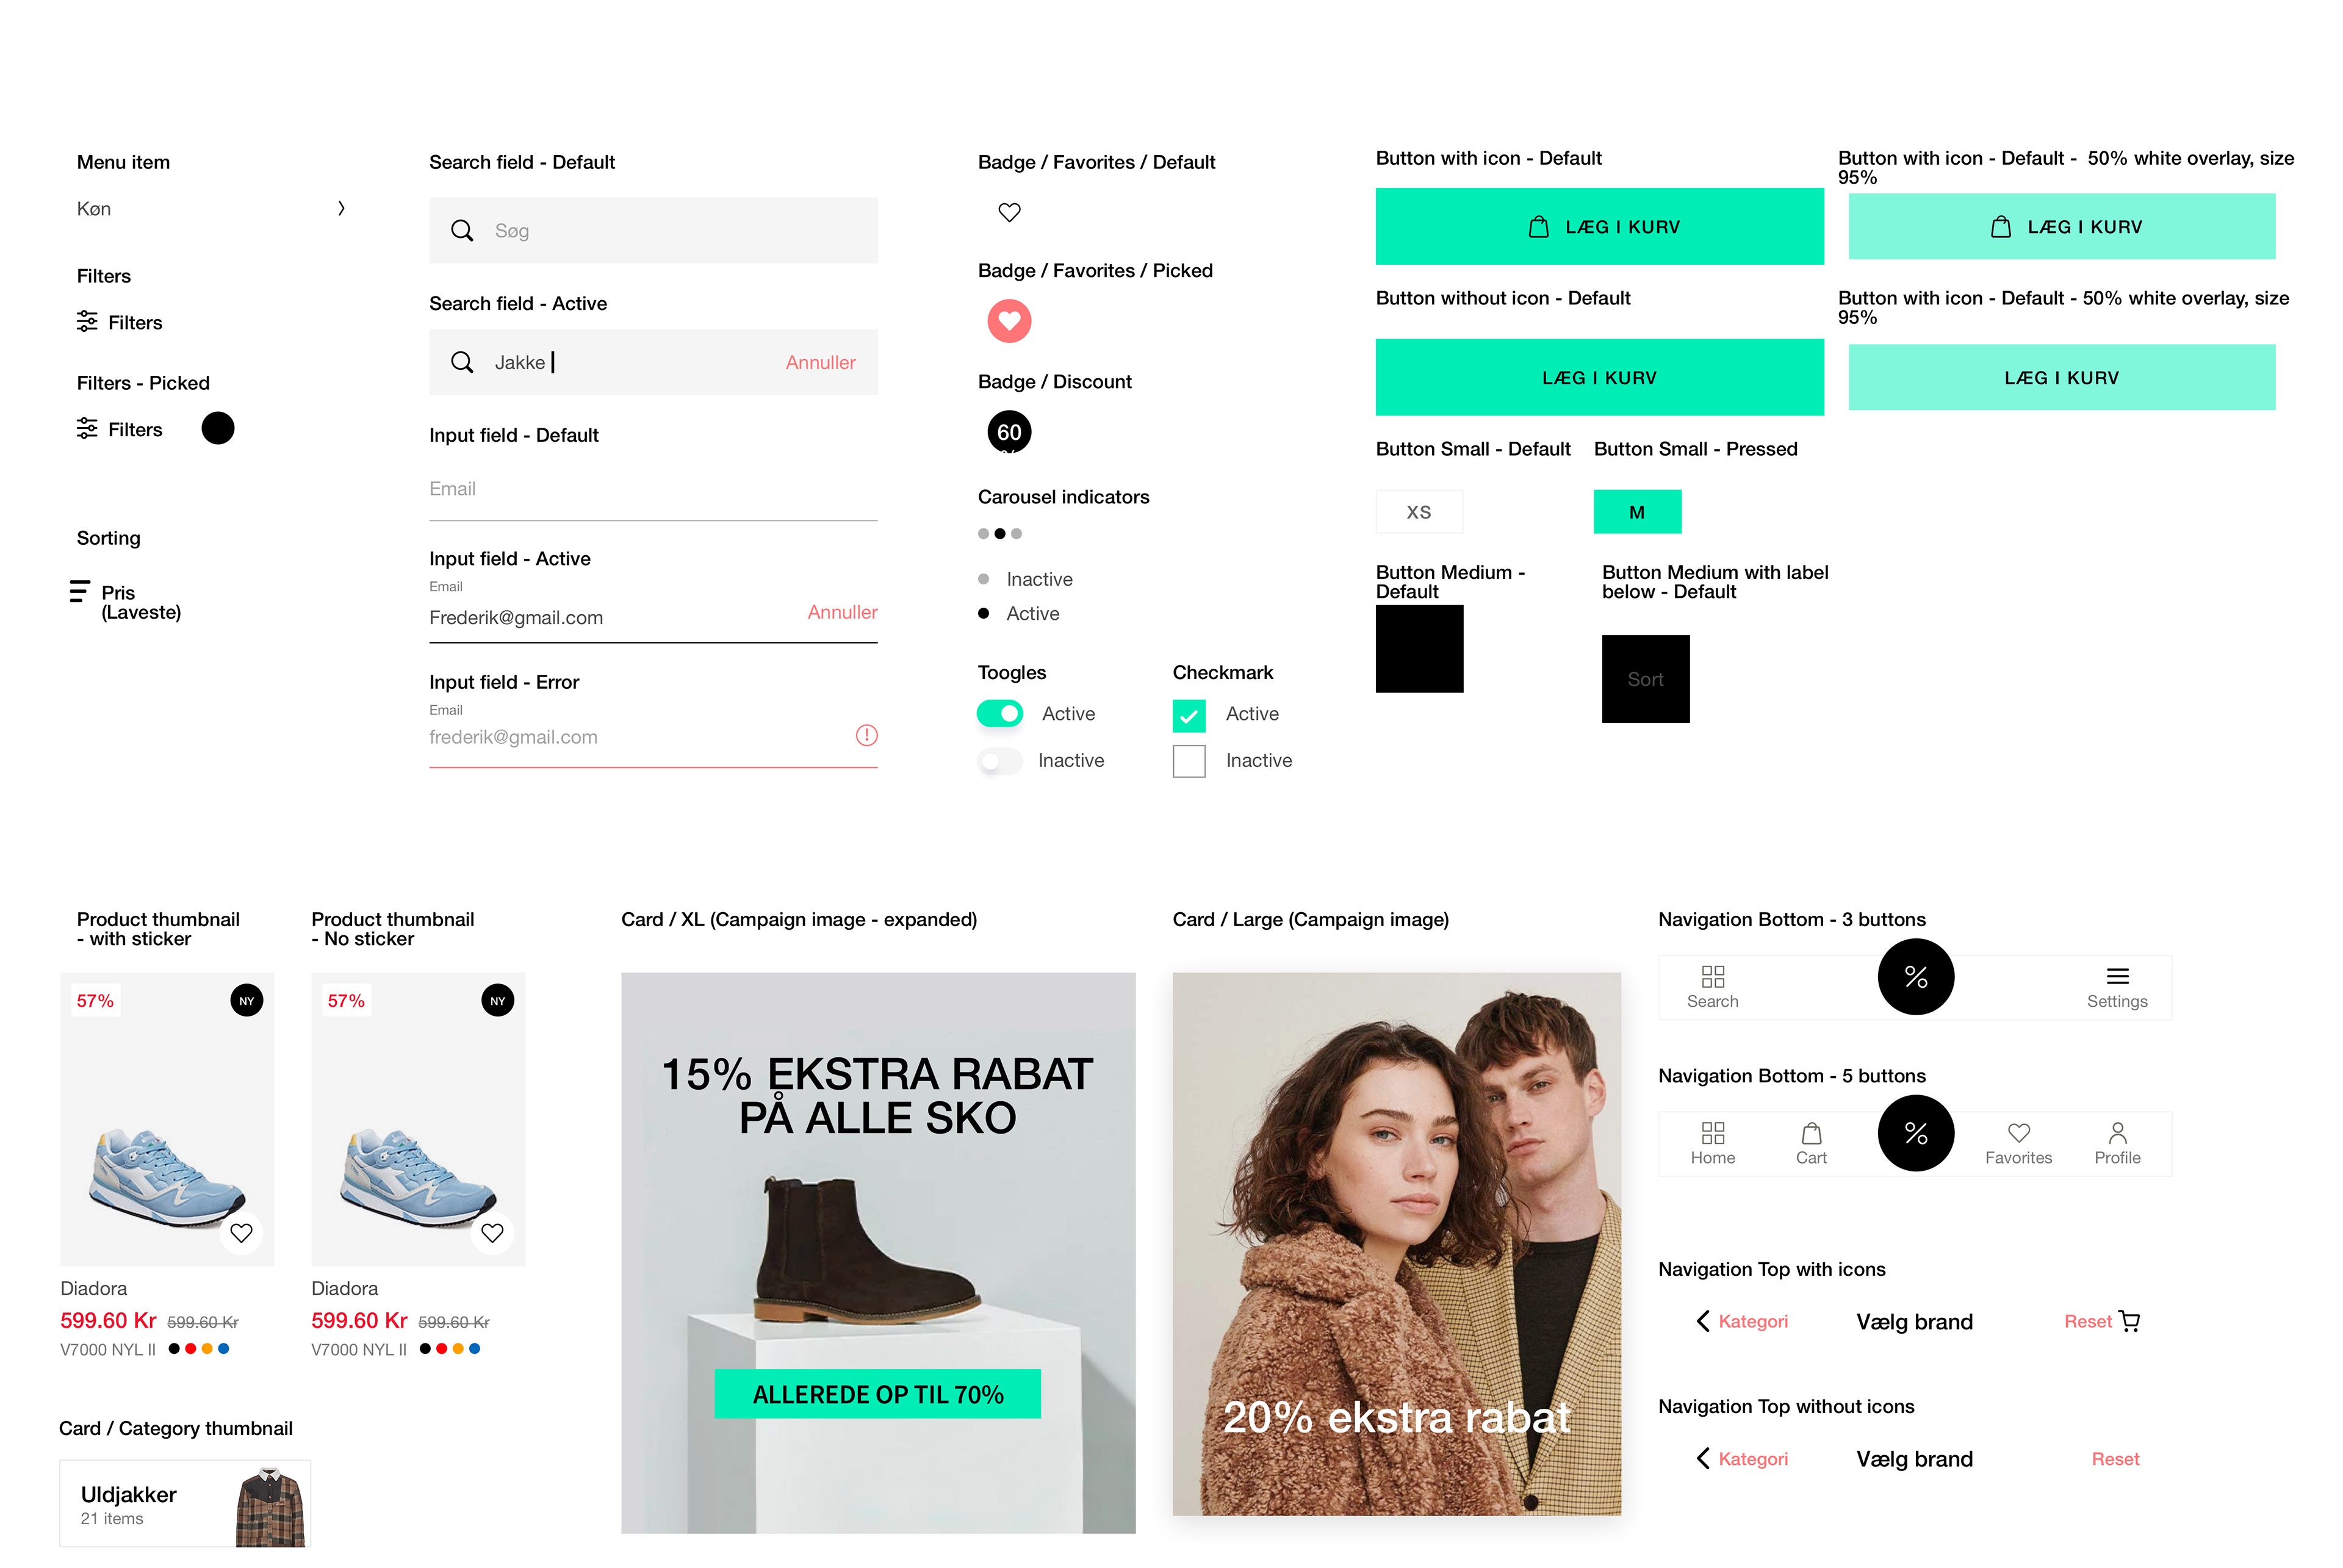Click the shopping cart icon beside Reset
This screenshot has width=2343, height=1568.
(x=2130, y=1321)
